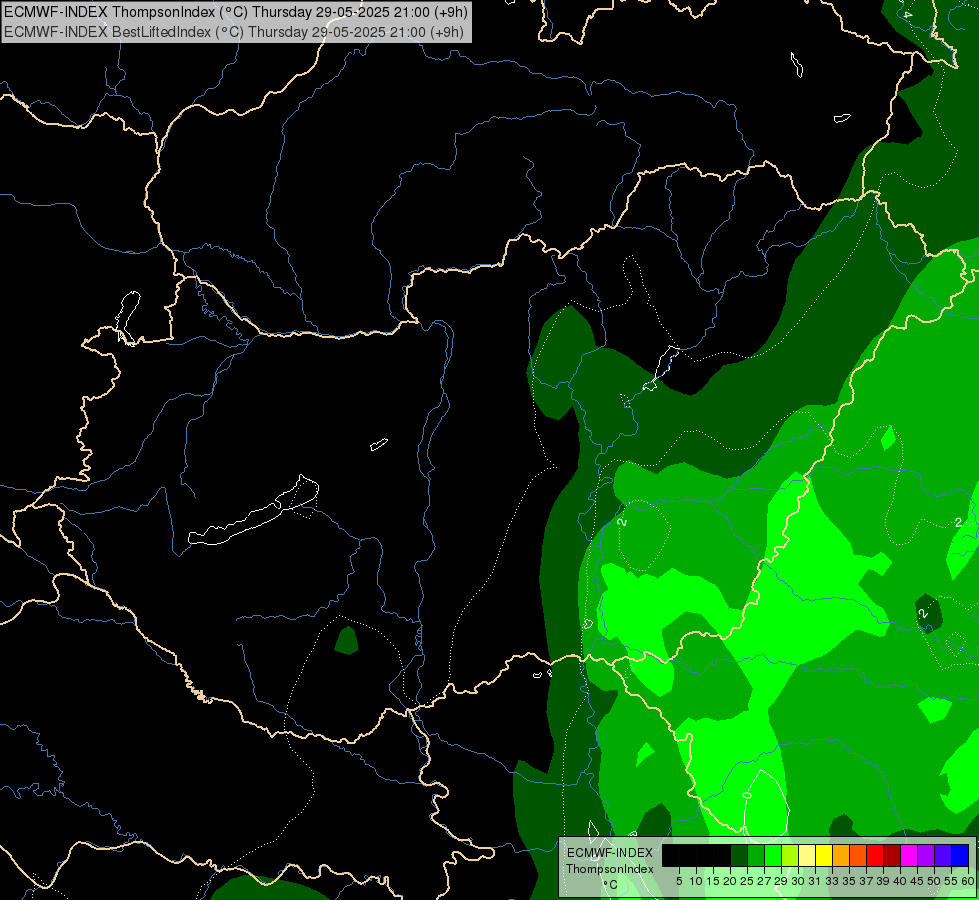Click the pure yellow 31–33 legend swatch
The width and height of the screenshot is (979, 900).
coord(824,855)
